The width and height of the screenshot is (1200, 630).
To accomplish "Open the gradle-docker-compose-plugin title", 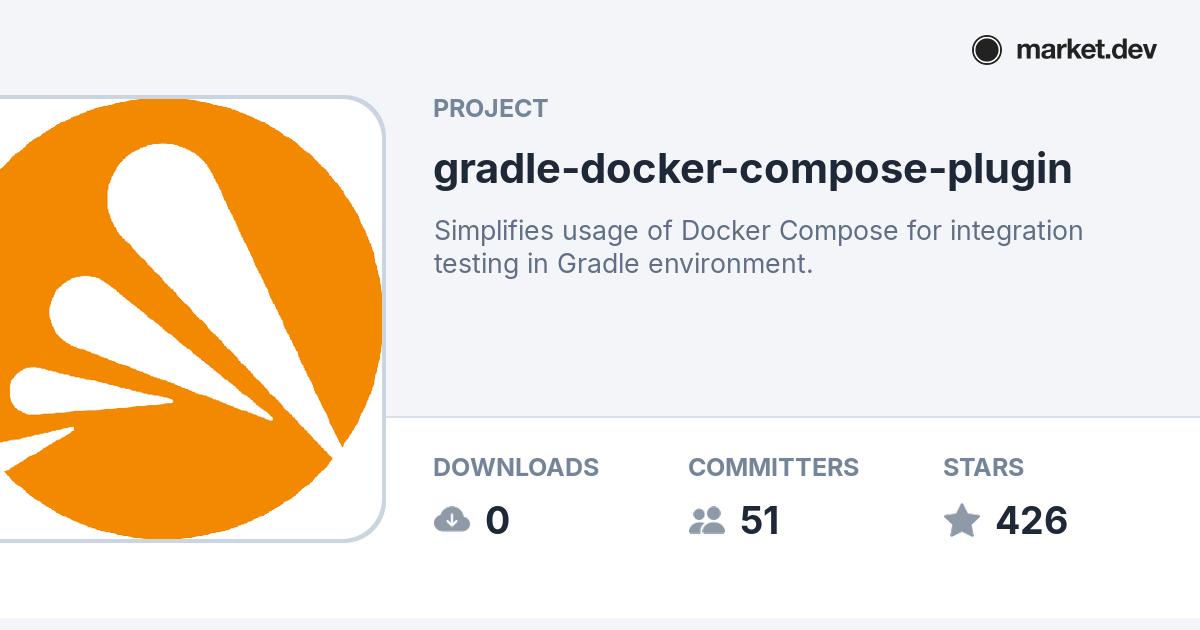I will point(752,169).
